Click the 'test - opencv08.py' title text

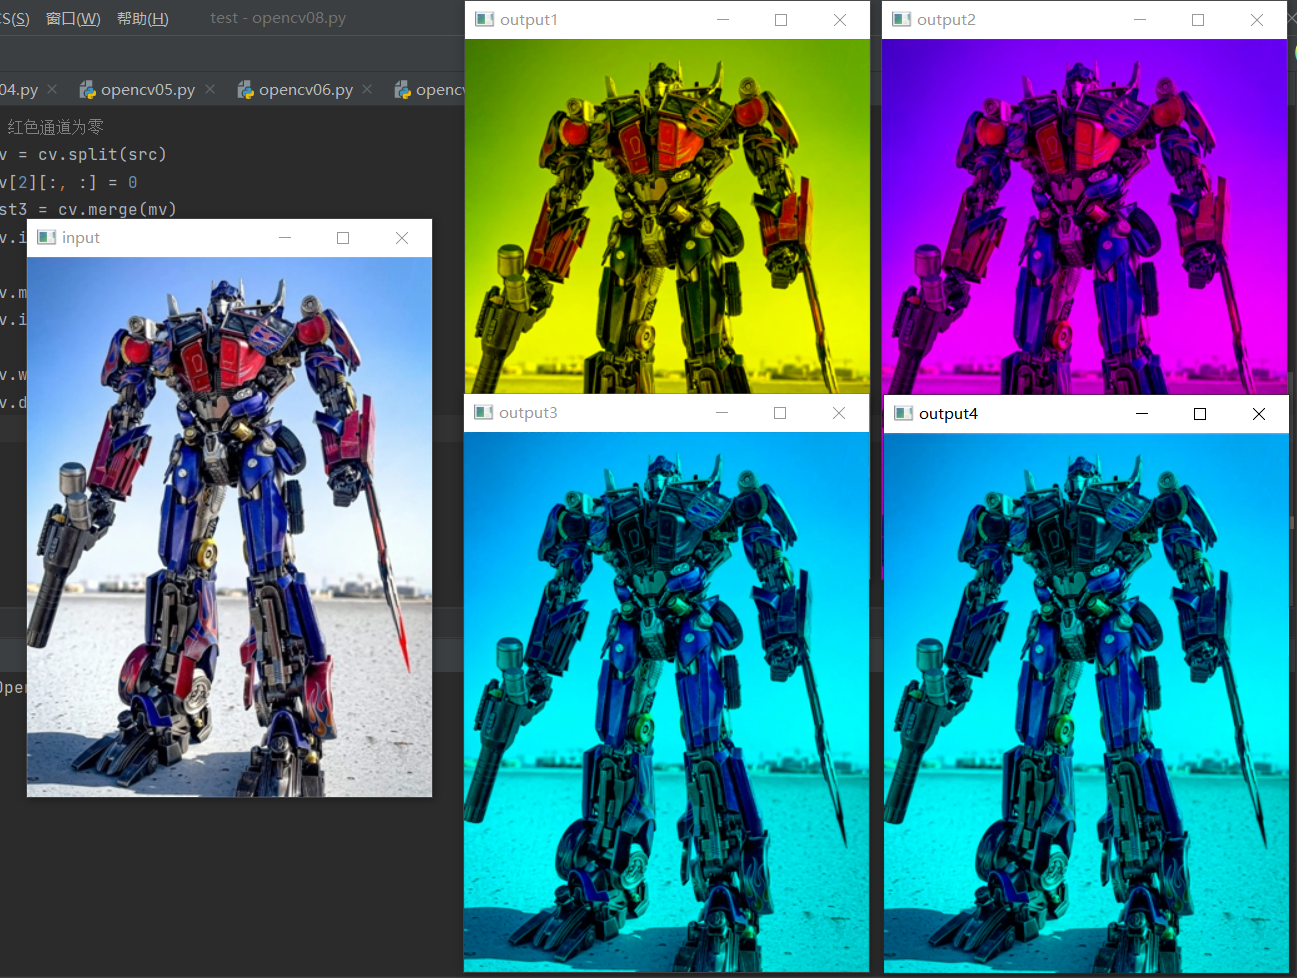(x=278, y=18)
